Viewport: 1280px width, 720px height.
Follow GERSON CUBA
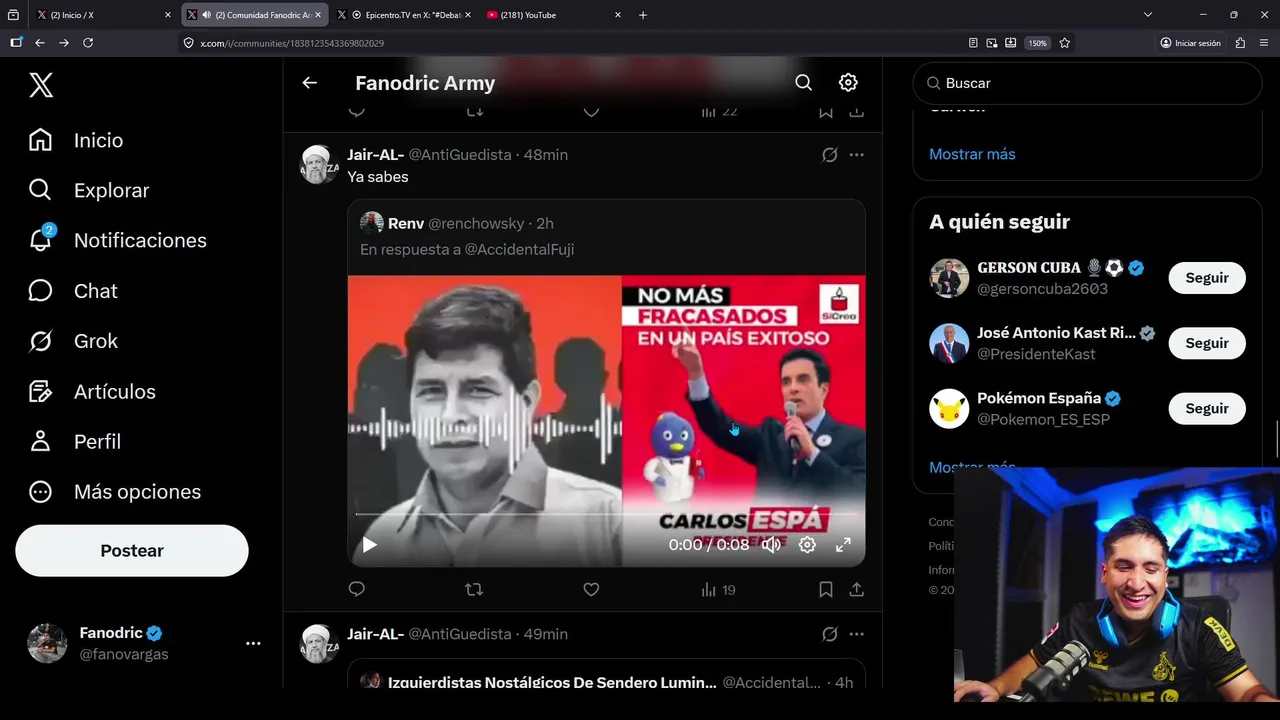(1207, 278)
